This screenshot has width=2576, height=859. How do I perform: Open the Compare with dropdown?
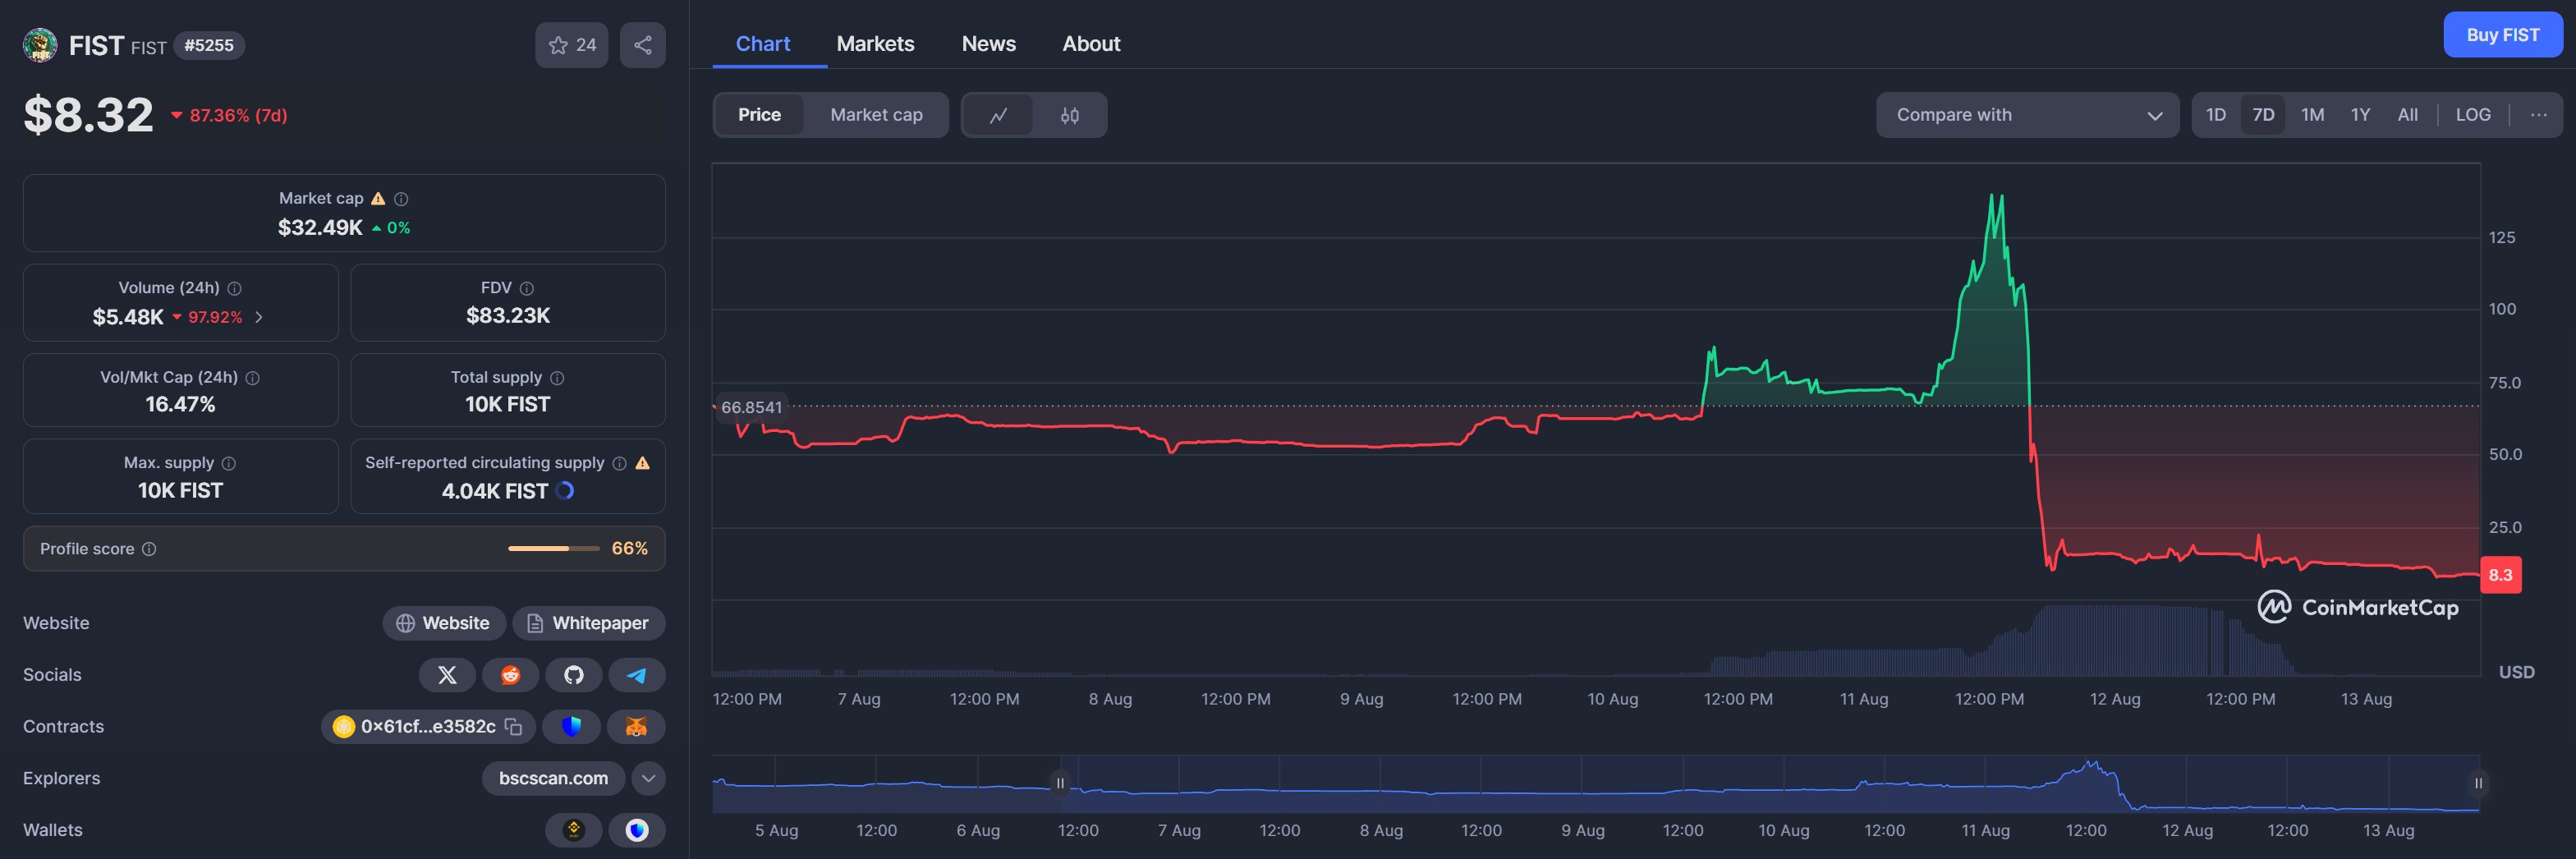point(2026,115)
